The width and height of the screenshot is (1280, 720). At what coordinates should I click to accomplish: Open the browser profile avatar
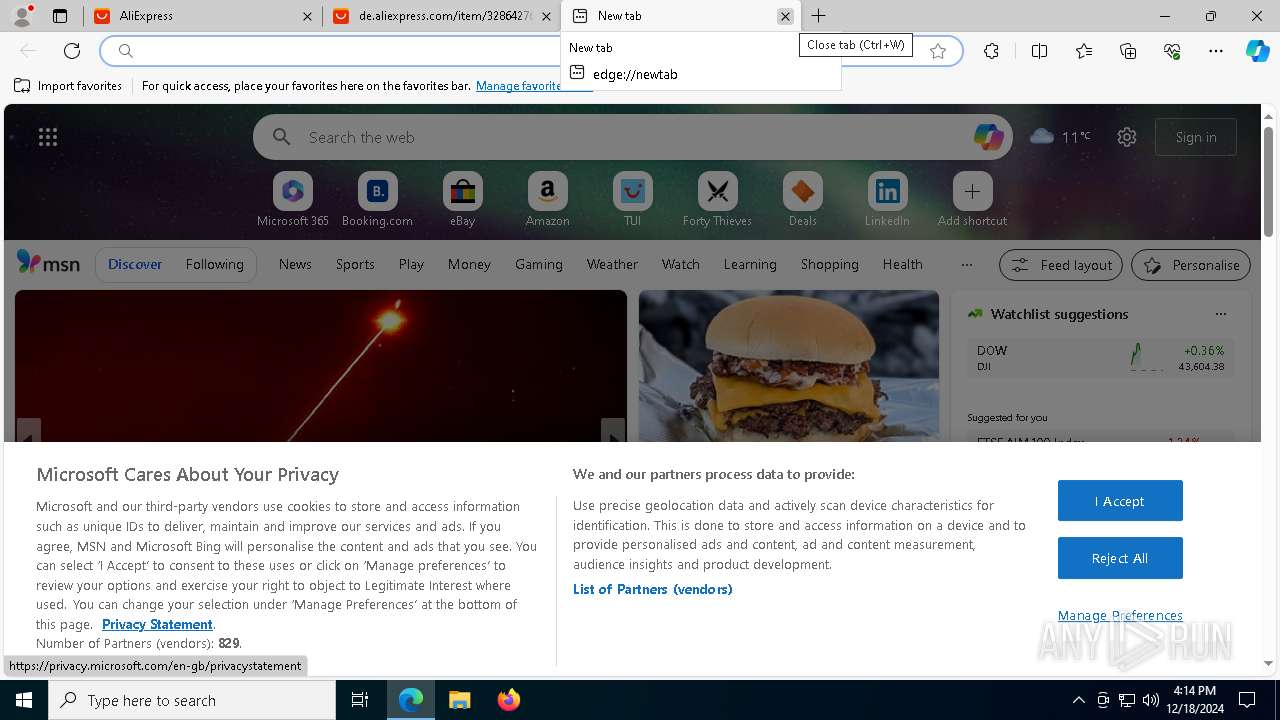pyautogui.click(x=22, y=16)
